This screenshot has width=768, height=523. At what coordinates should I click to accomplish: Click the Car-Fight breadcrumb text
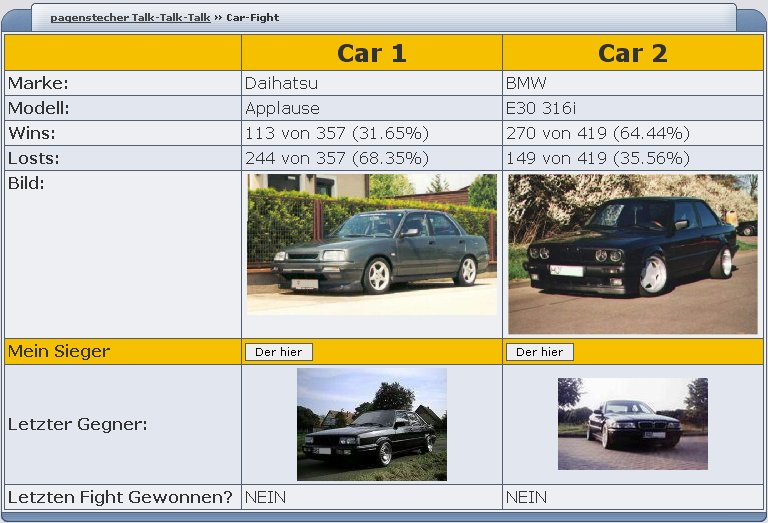tap(253, 18)
